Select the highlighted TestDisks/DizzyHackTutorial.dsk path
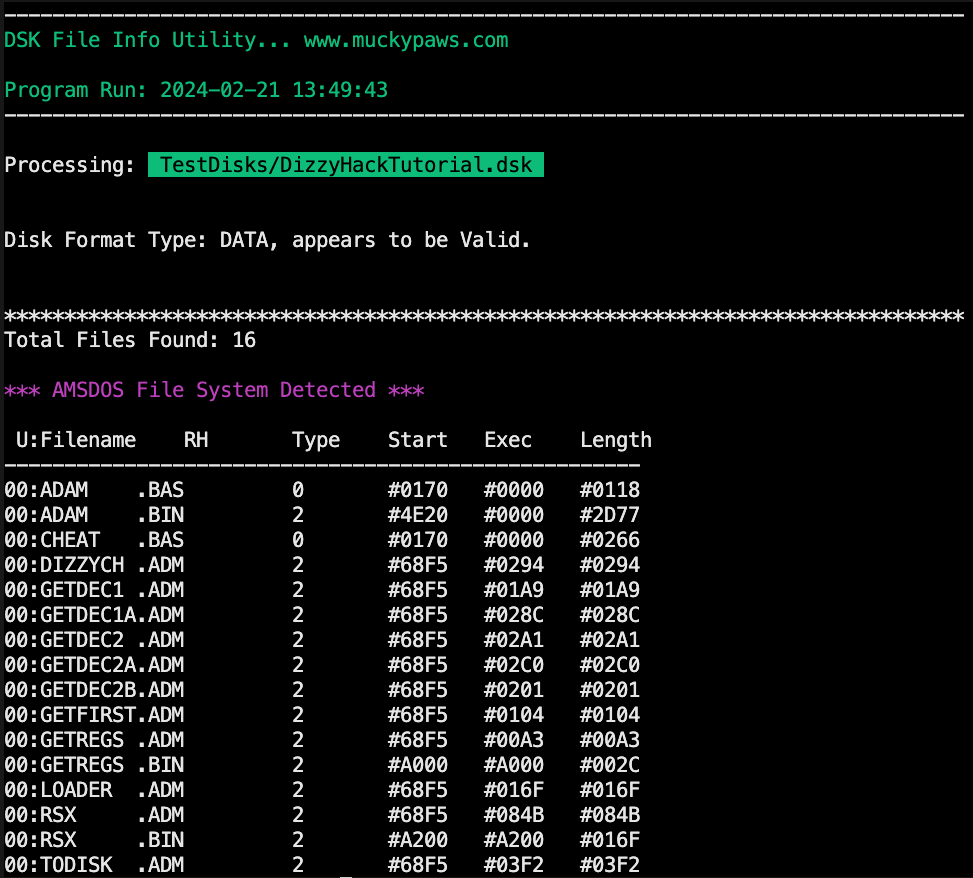 click(346, 164)
